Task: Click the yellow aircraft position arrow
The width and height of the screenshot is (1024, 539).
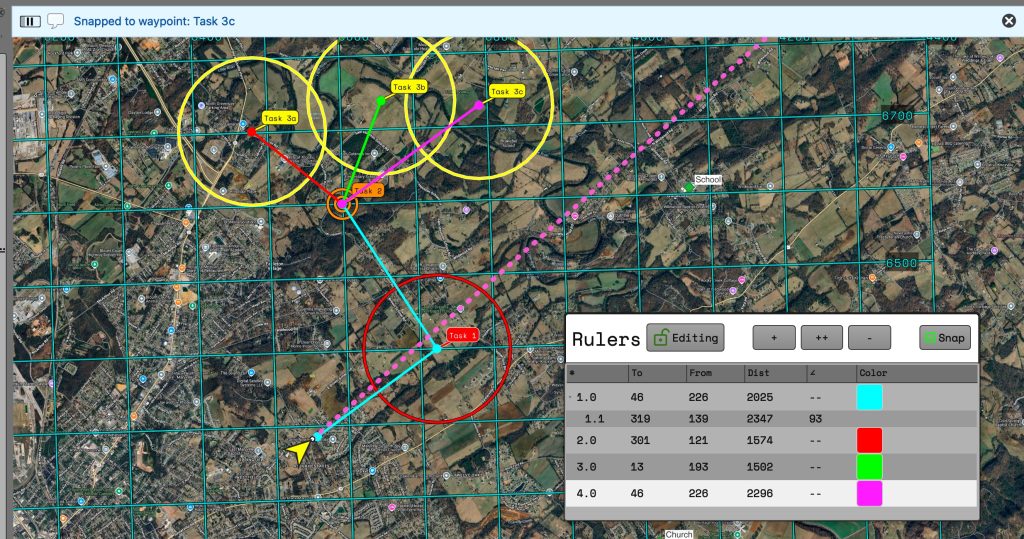Action: (298, 451)
